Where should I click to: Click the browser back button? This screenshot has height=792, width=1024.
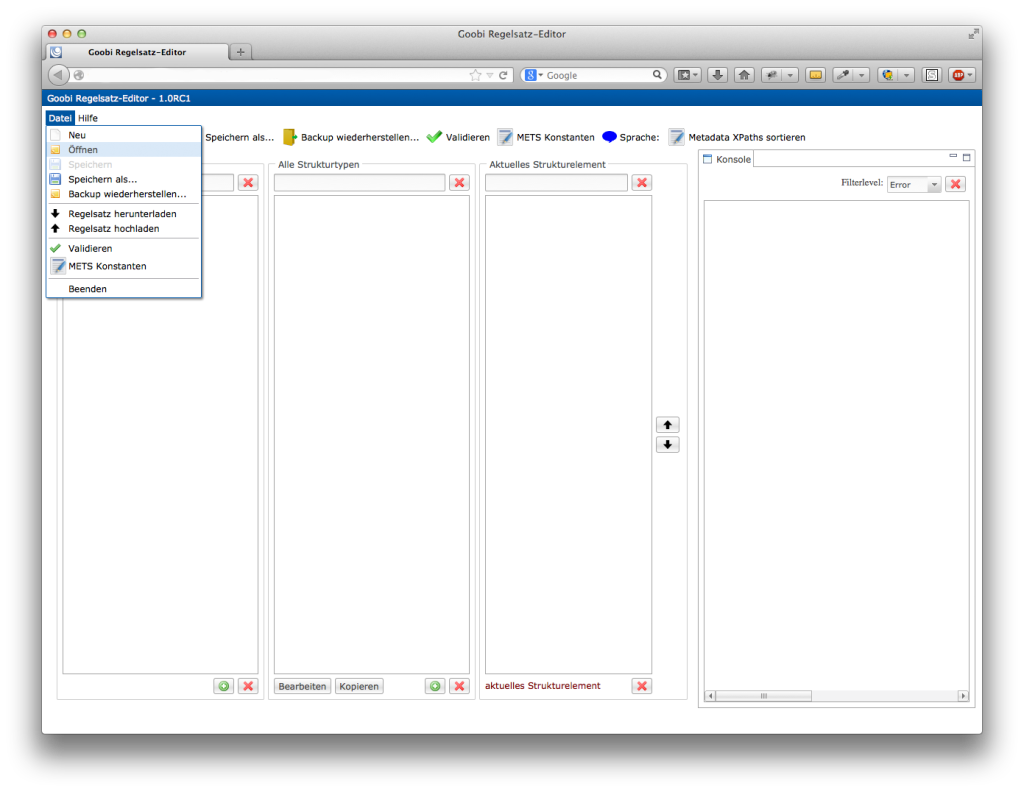tap(58, 75)
